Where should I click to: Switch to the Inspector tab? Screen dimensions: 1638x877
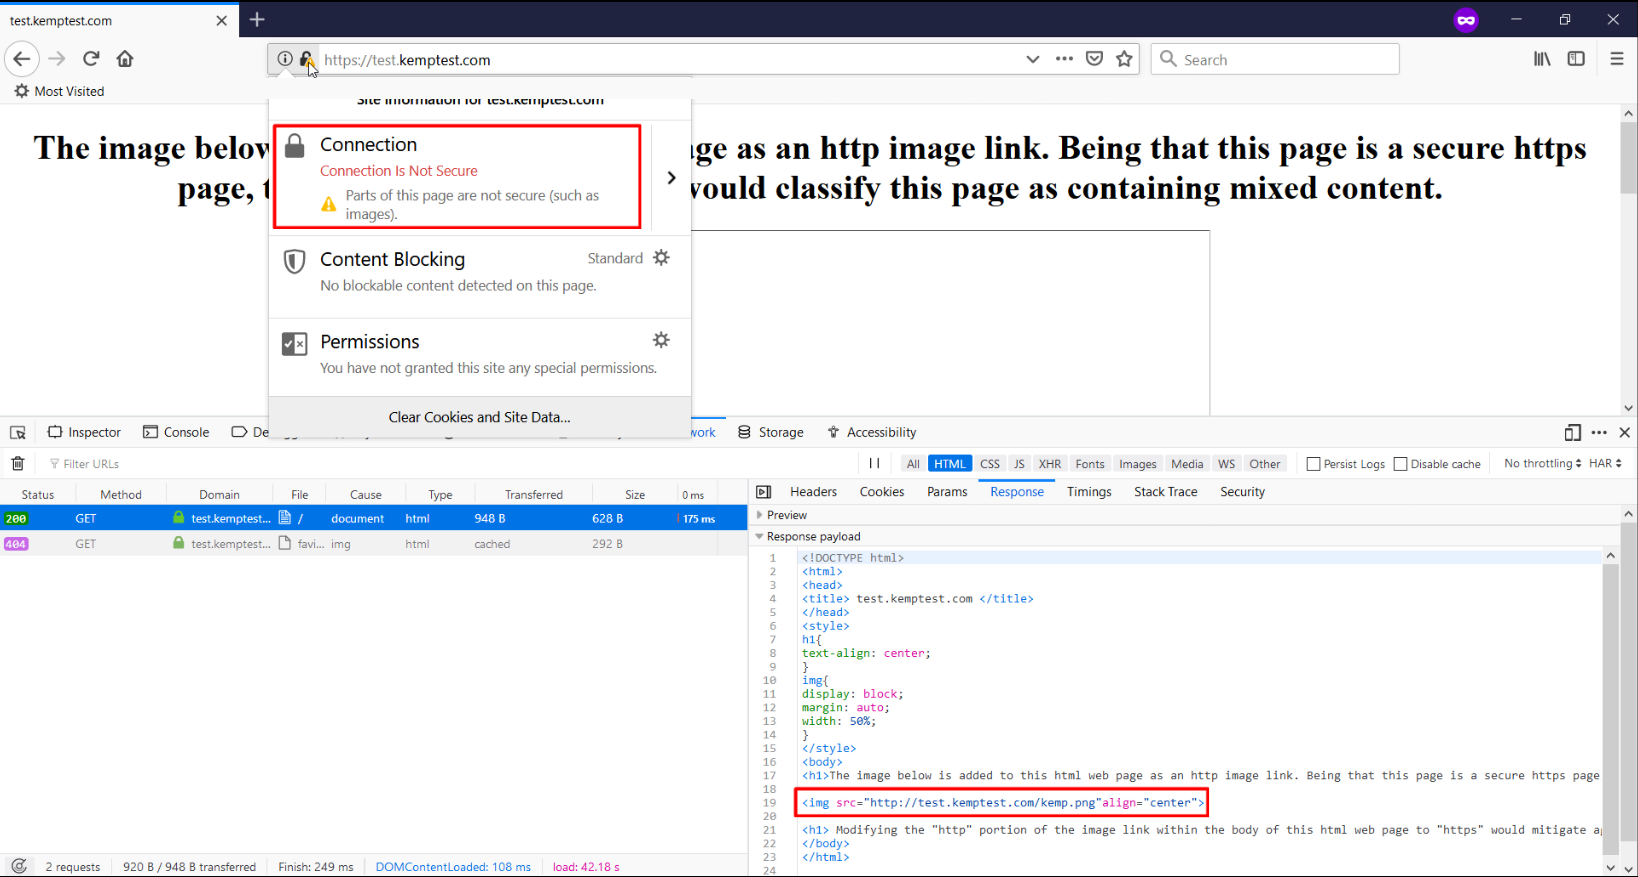coord(85,433)
